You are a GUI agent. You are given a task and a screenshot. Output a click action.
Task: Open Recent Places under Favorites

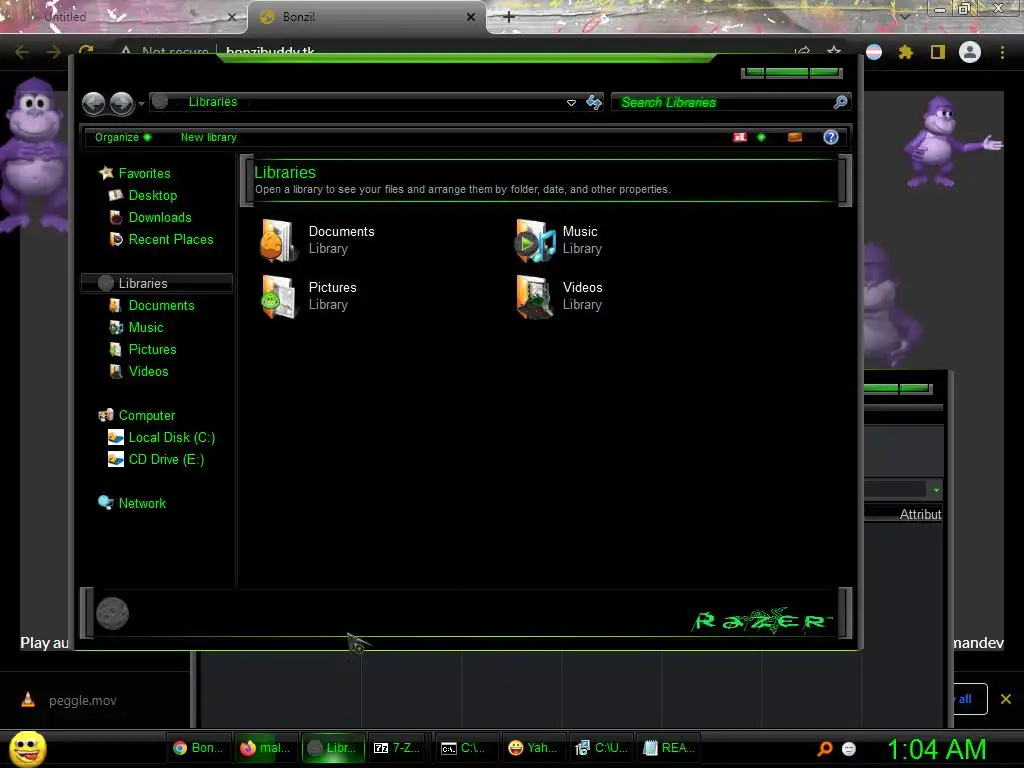pyautogui.click(x=171, y=240)
